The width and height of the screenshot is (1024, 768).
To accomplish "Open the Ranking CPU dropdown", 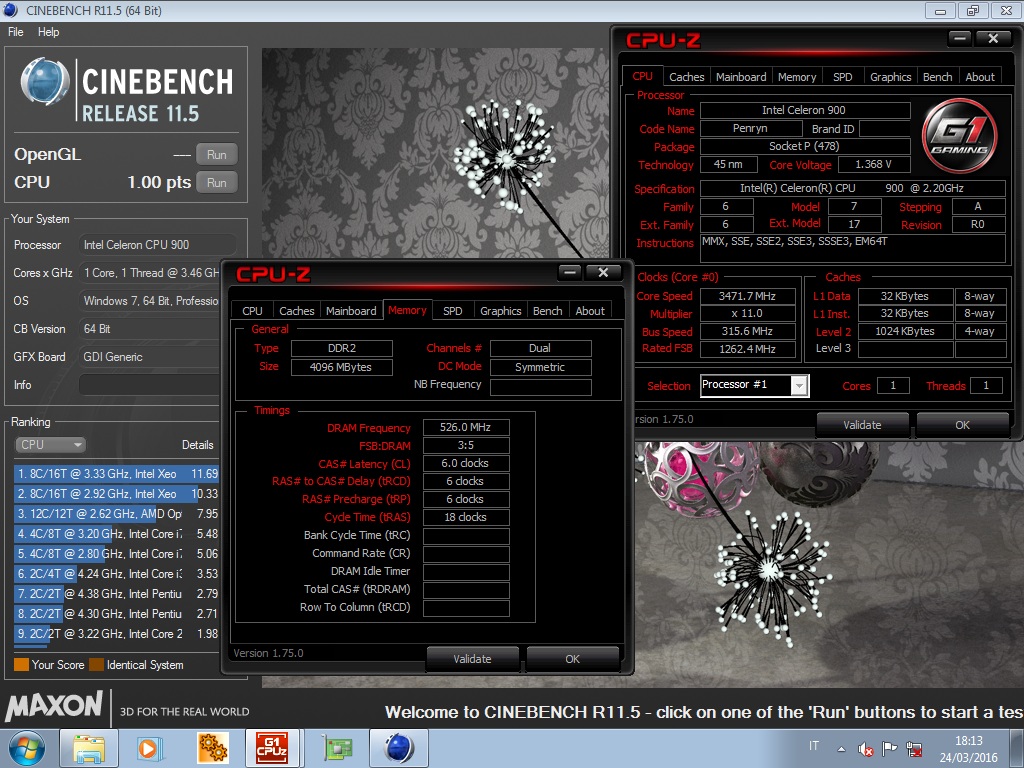I will click(50, 445).
